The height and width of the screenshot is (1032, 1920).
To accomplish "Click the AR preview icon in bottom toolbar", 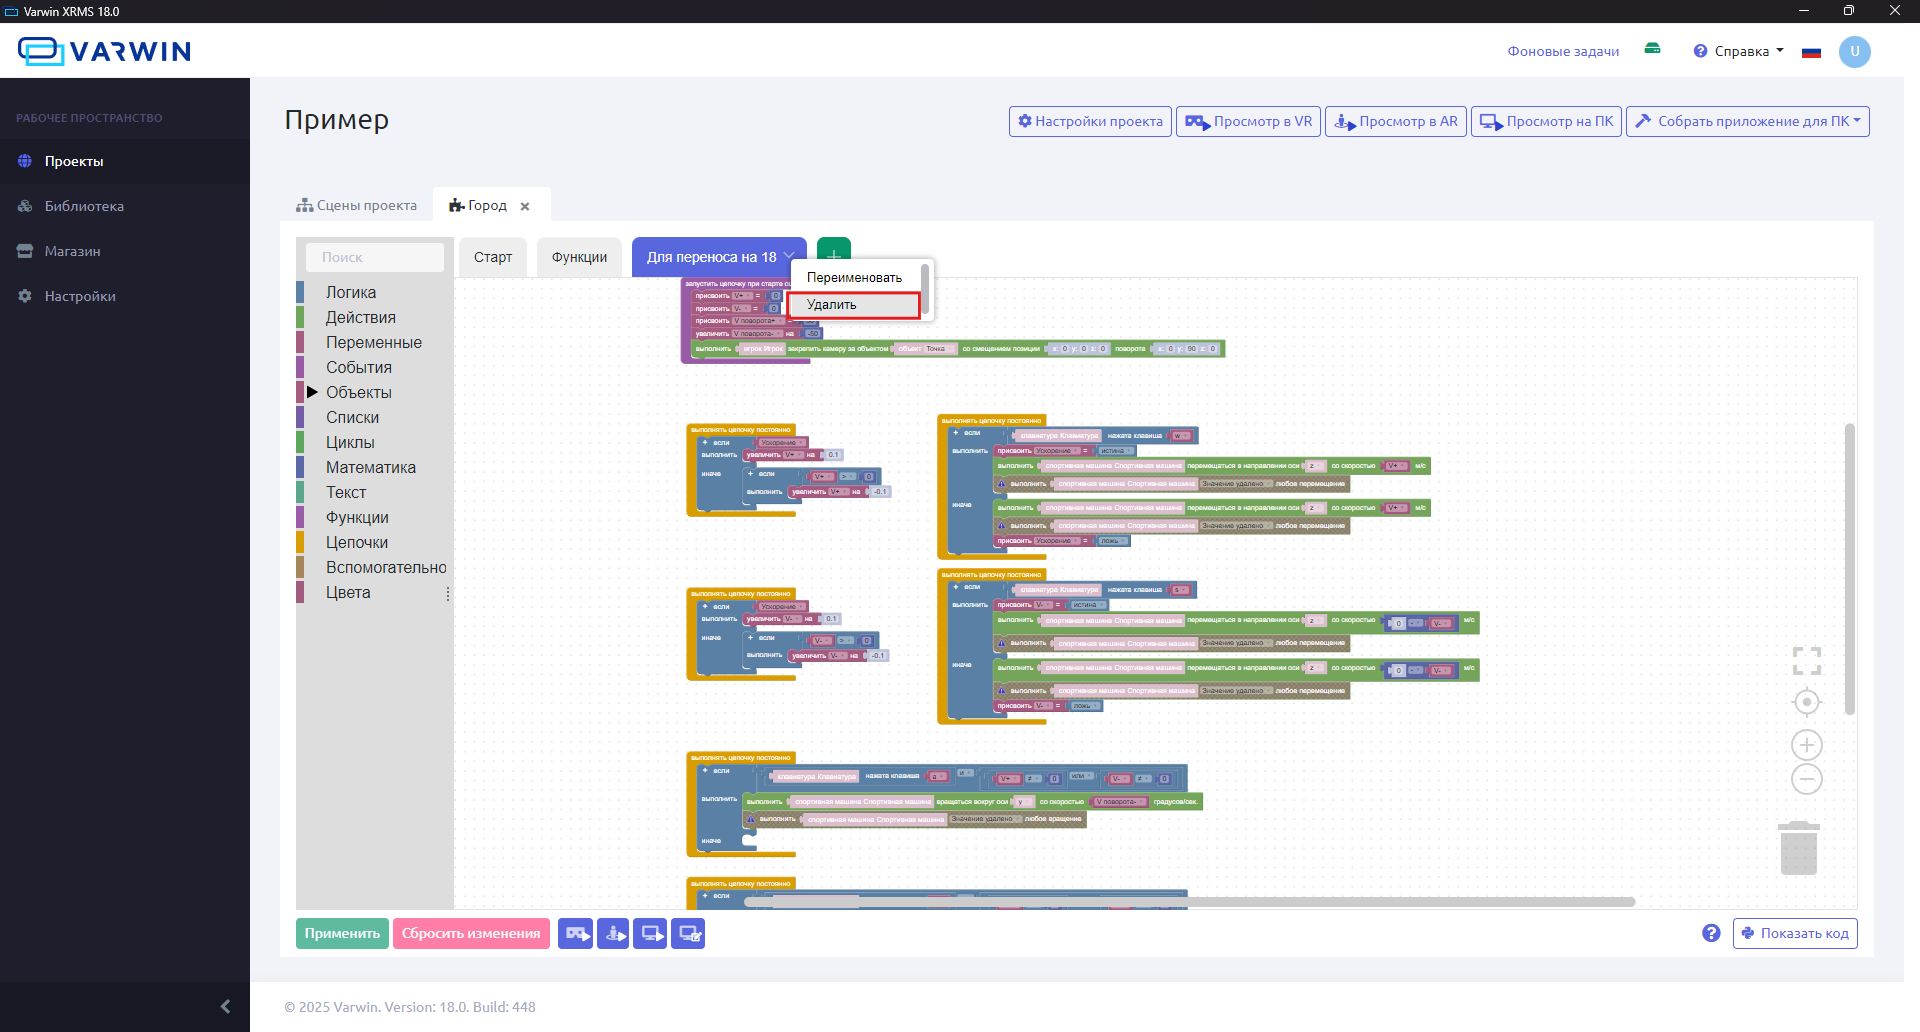I will 613,933.
